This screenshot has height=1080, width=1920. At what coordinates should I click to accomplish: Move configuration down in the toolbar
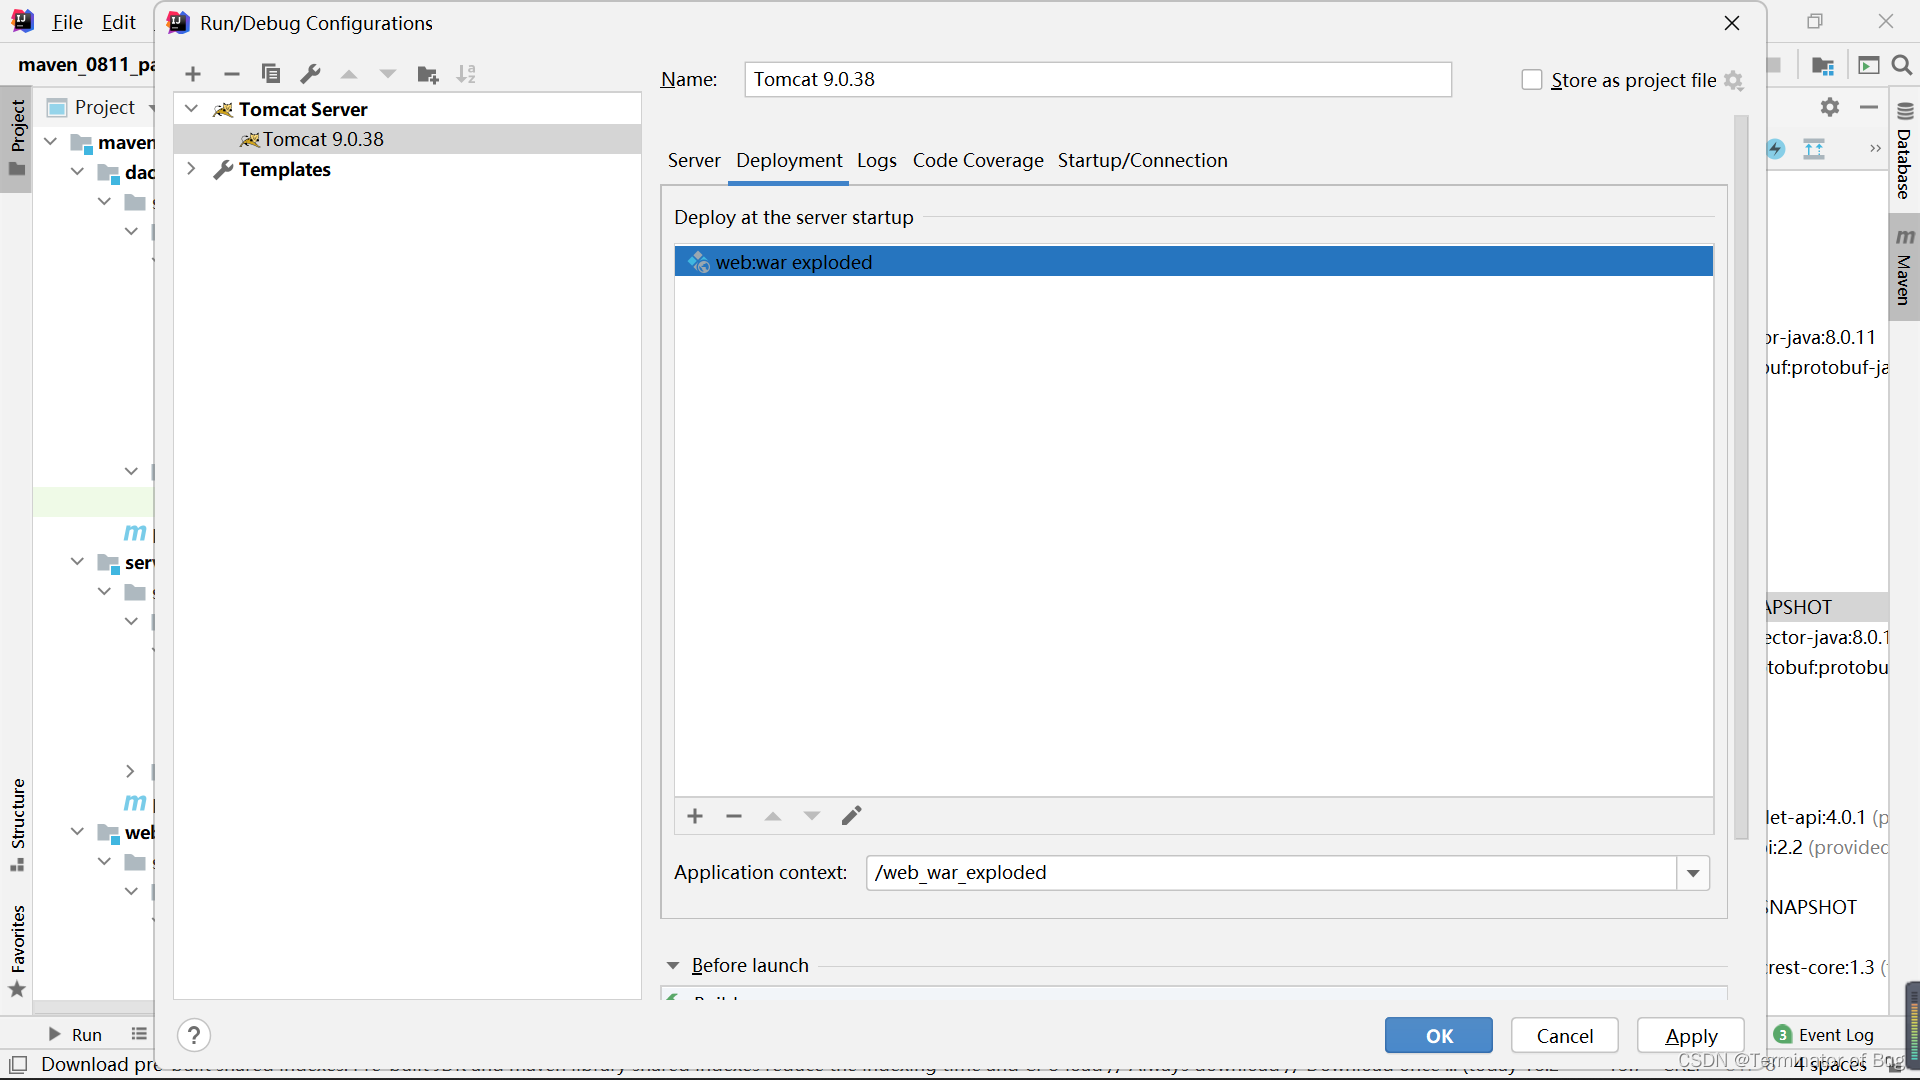point(388,74)
